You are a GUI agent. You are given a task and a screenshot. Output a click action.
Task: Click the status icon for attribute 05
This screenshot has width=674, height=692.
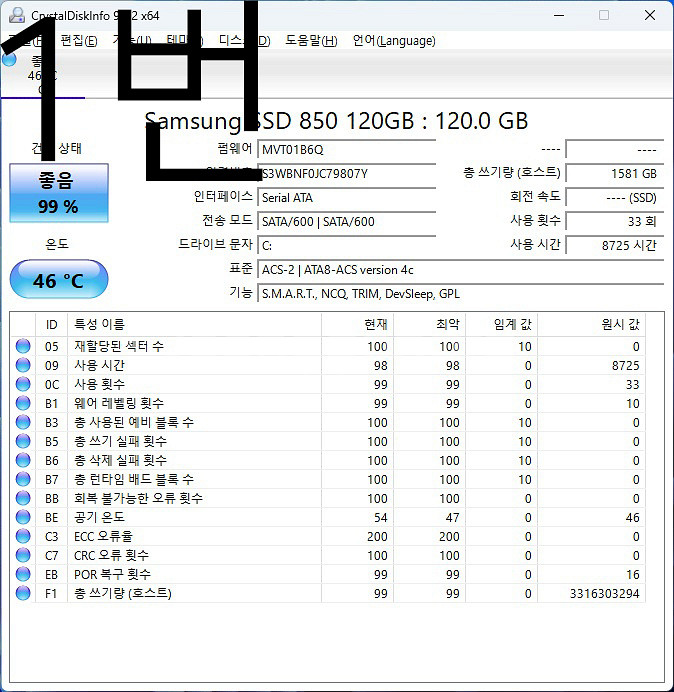pos(23,346)
